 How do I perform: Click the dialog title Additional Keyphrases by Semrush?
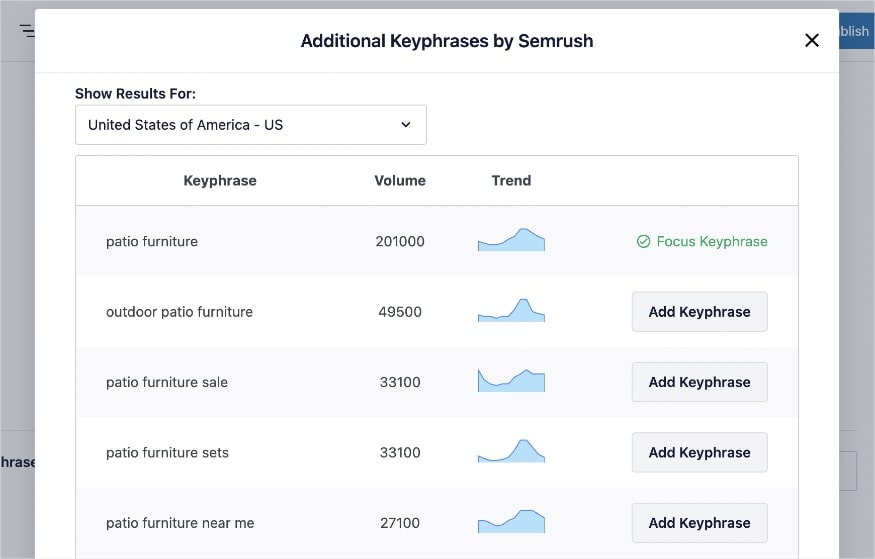tap(446, 41)
